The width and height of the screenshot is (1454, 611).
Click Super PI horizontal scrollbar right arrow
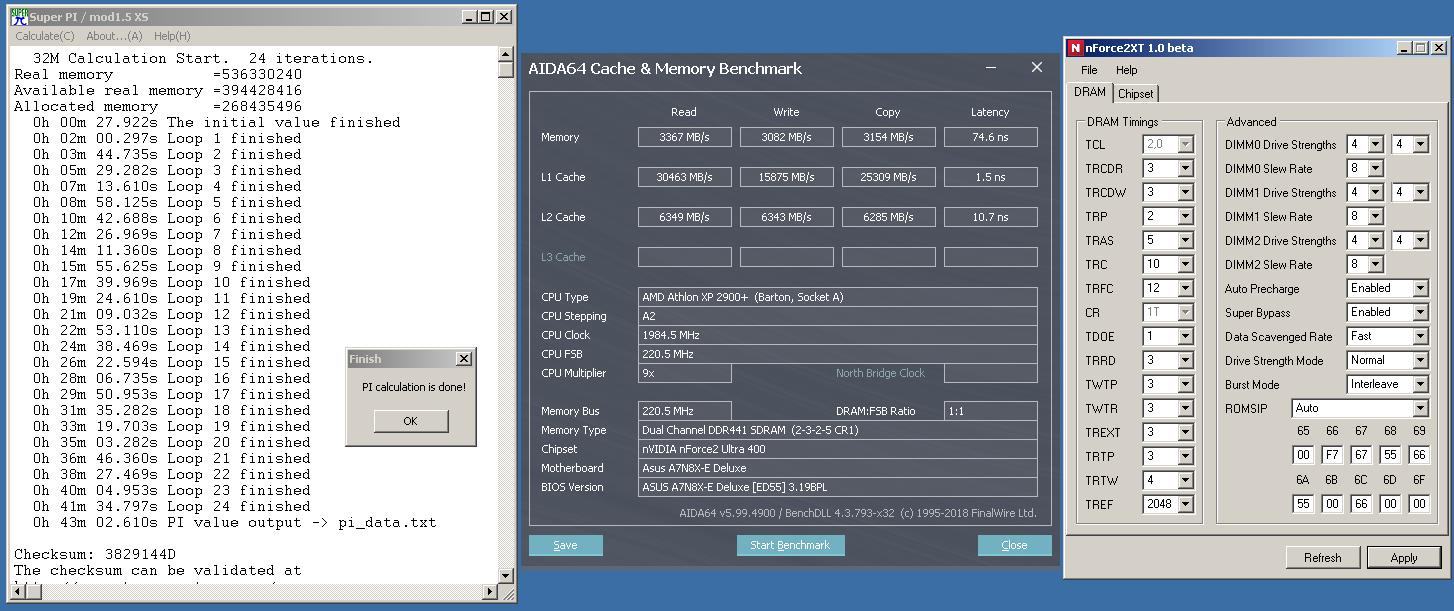tap(490, 591)
